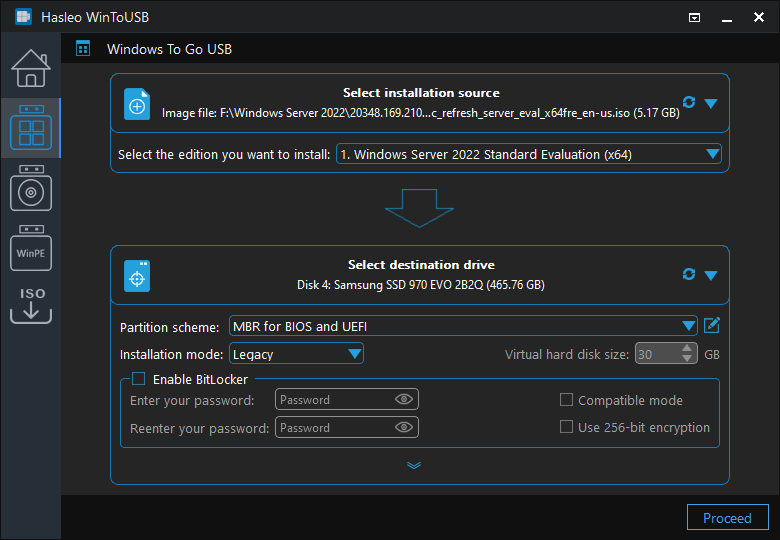Viewport: 780px width, 540px height.
Task: Open the Windows Installation USB sidebar icon
Action: (31, 188)
